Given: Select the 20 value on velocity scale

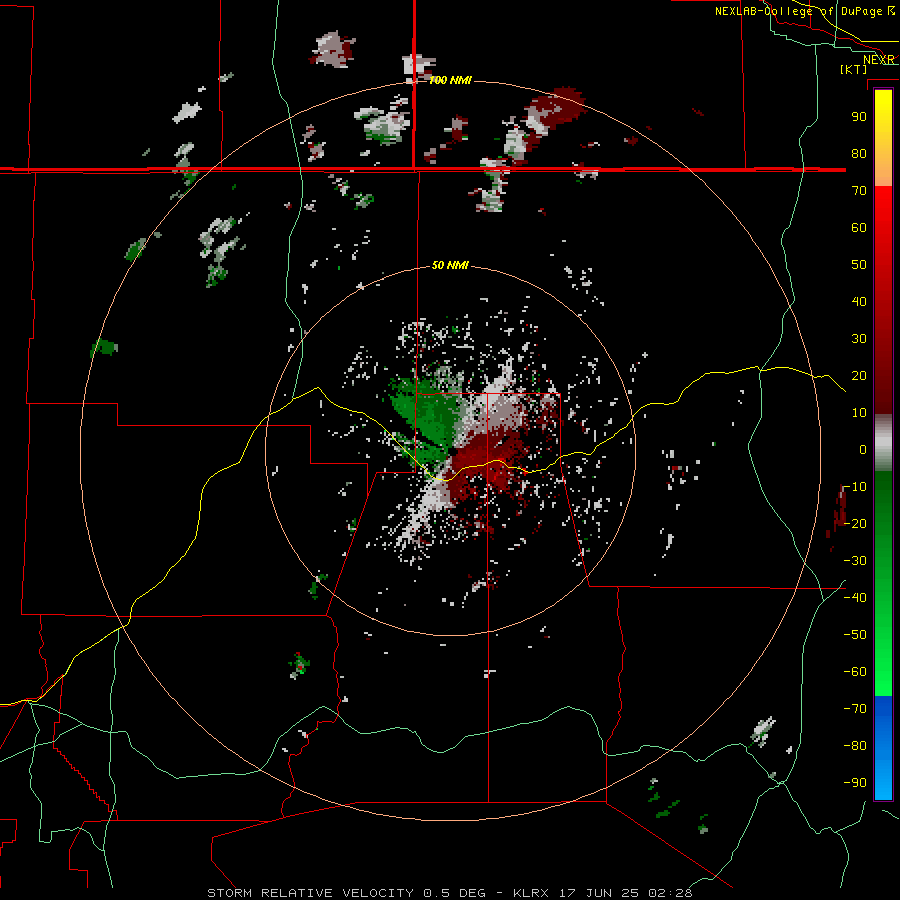Looking at the screenshot, I should click(x=859, y=376).
